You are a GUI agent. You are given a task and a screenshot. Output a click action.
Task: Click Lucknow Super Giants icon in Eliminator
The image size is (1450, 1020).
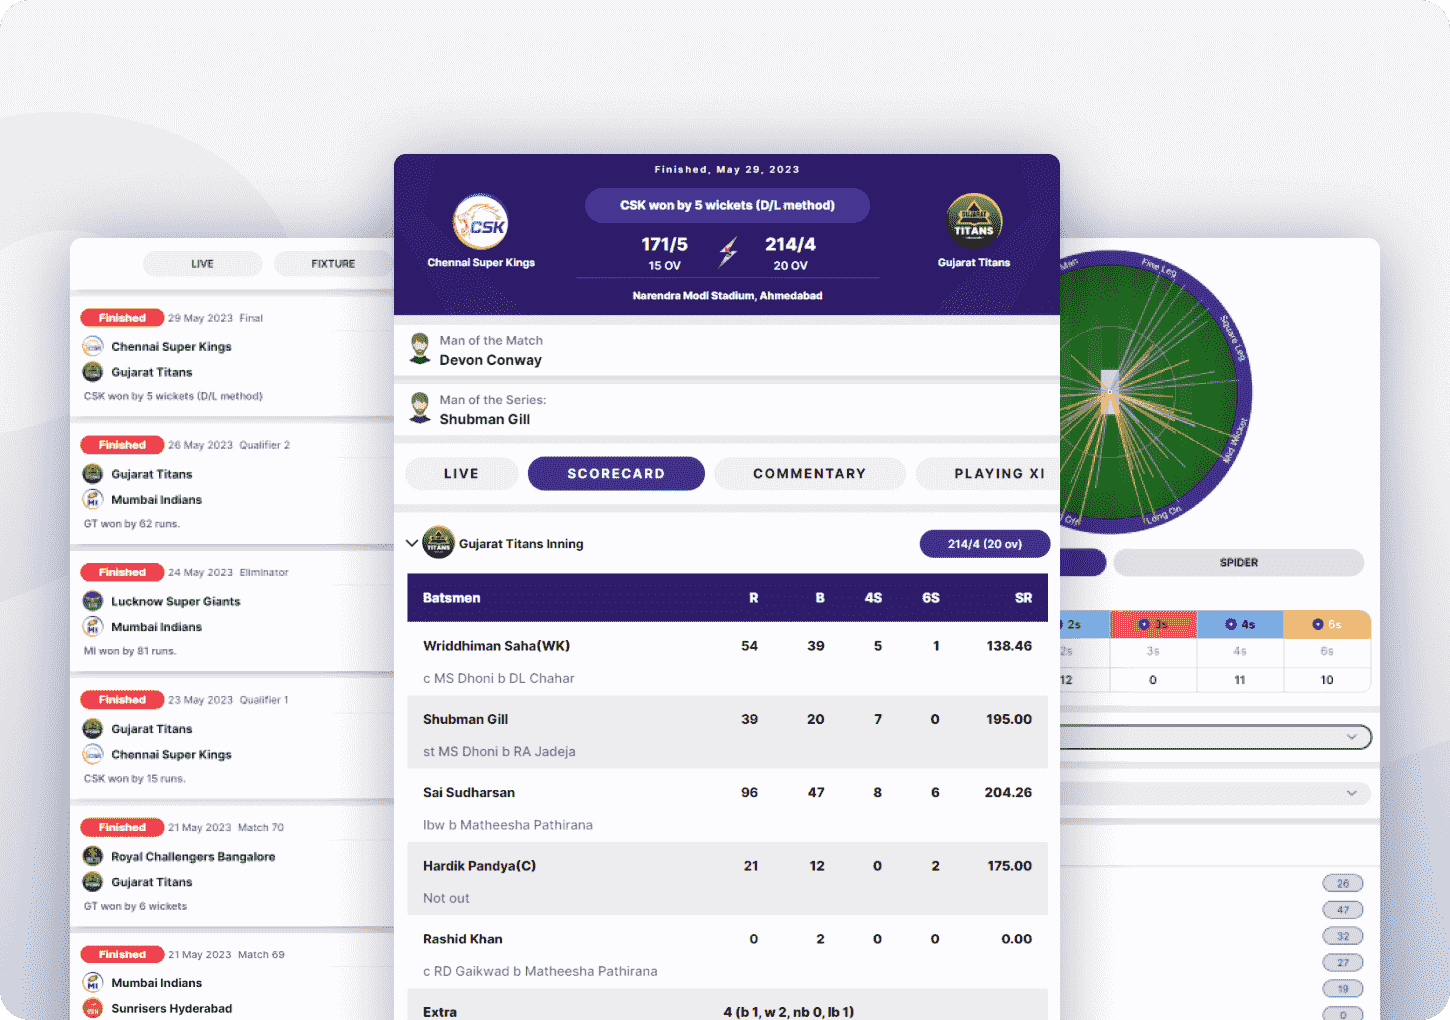point(93,601)
